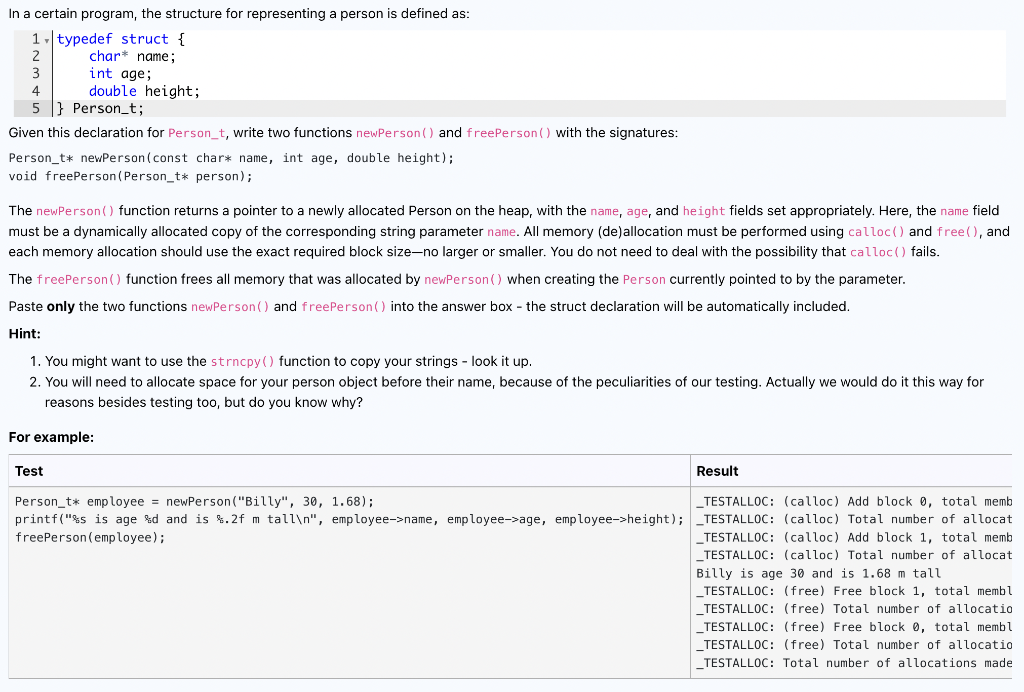
Task: Click the Test column header
Action: click(26, 470)
